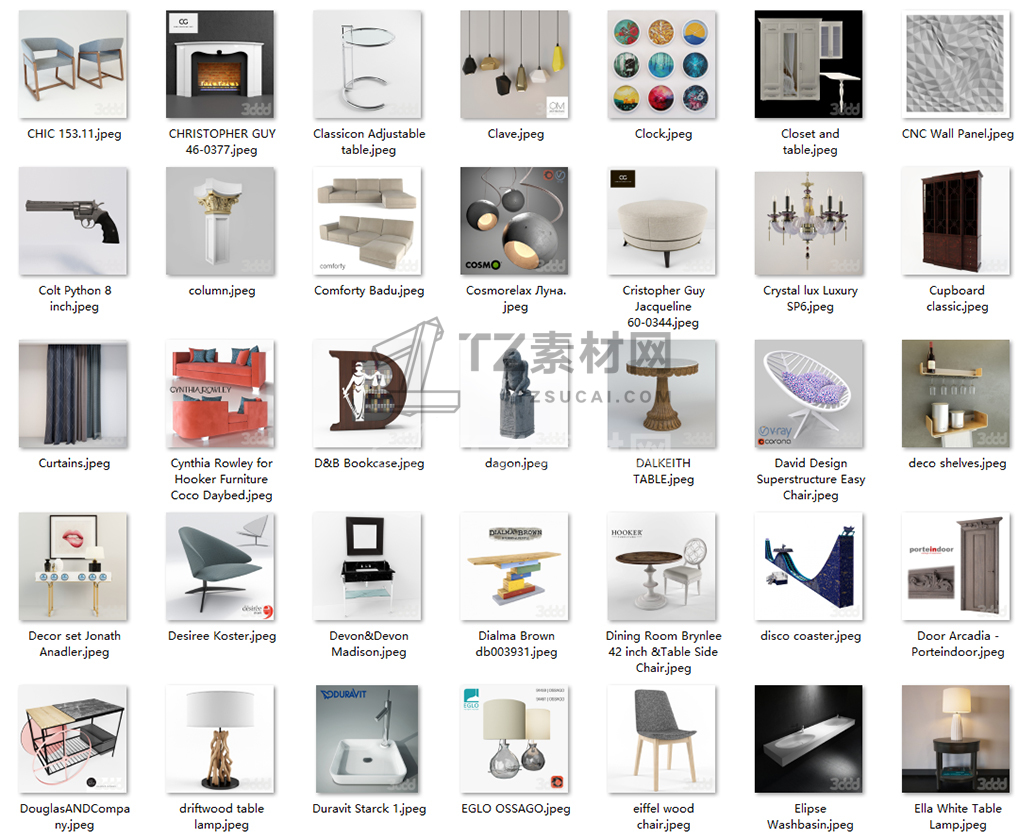The width and height of the screenshot is (1035, 839).
Task: Click the "Dialma Brown db003931.jpeg" name label
Action: (516, 644)
